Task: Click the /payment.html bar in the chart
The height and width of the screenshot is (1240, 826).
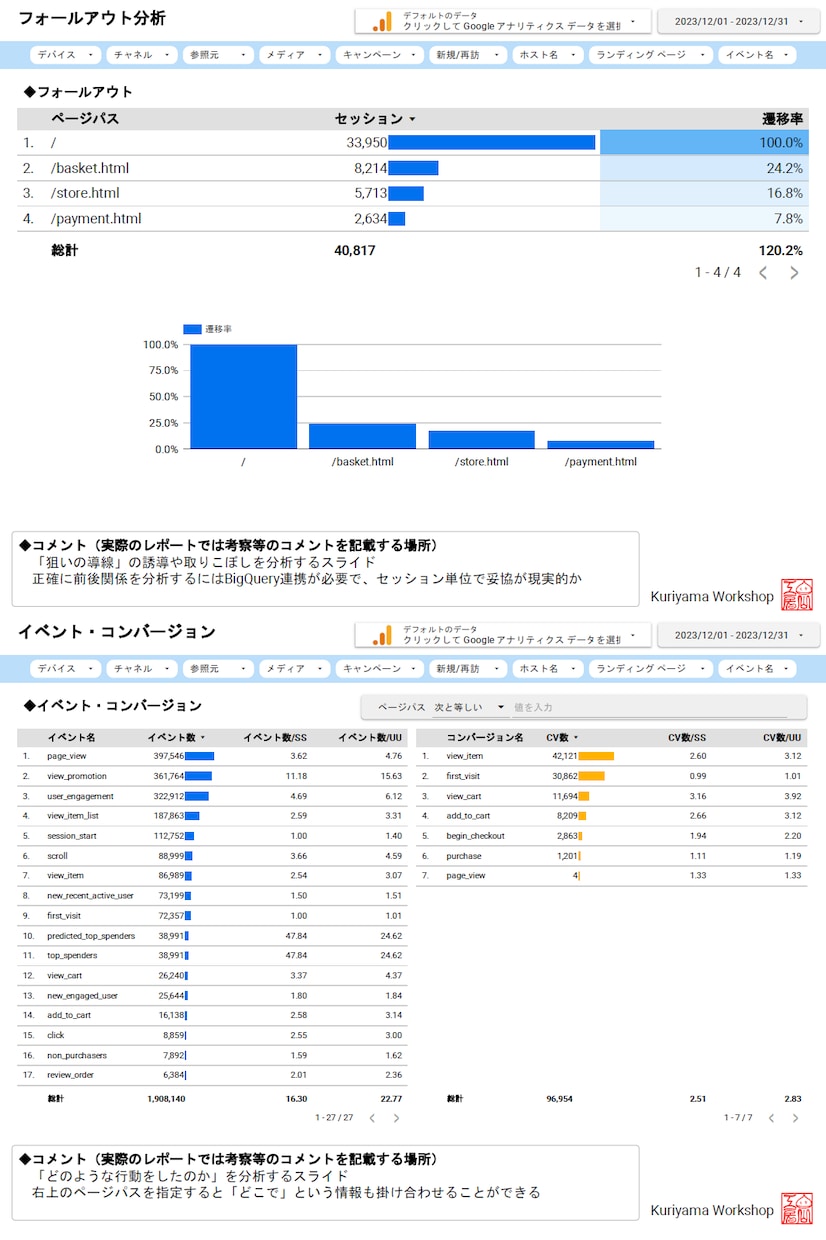Action: (x=600, y=445)
